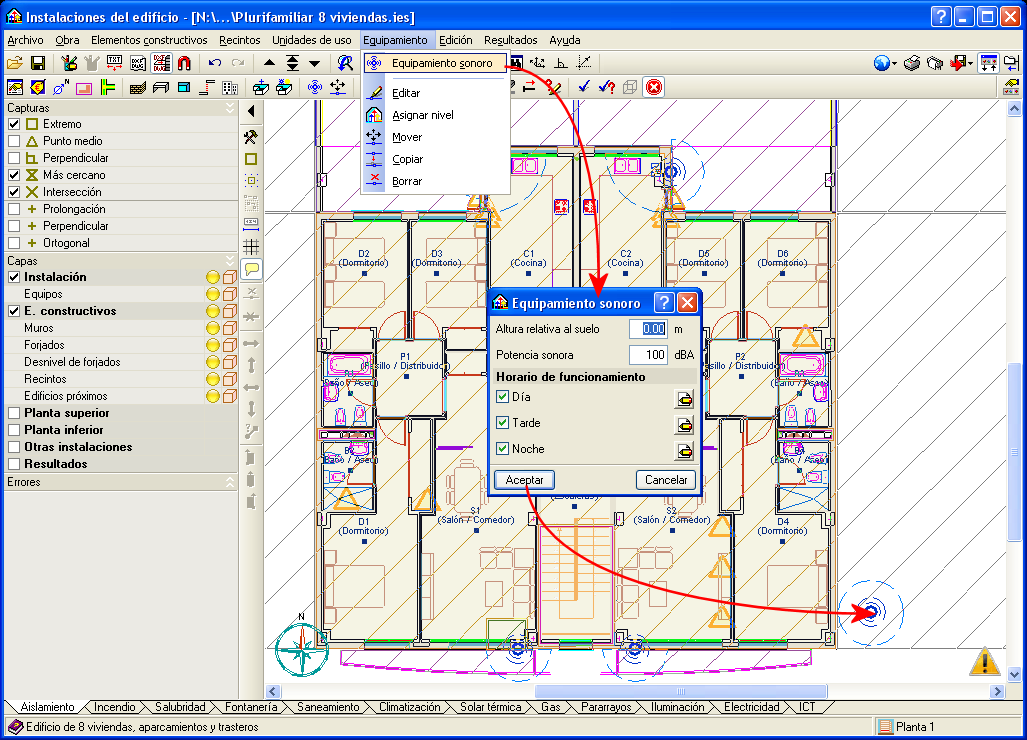Click Cancelar in Equipamiento sonoro dialog

665,480
